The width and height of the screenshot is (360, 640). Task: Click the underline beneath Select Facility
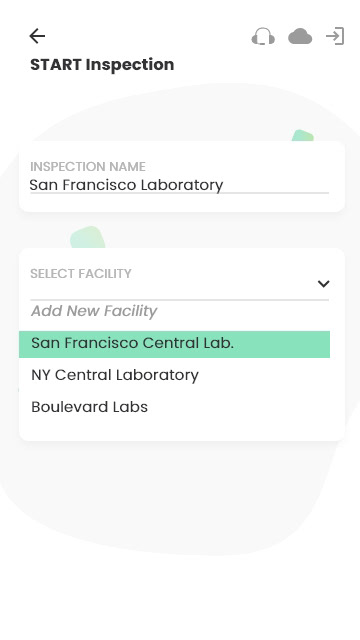[180, 300]
